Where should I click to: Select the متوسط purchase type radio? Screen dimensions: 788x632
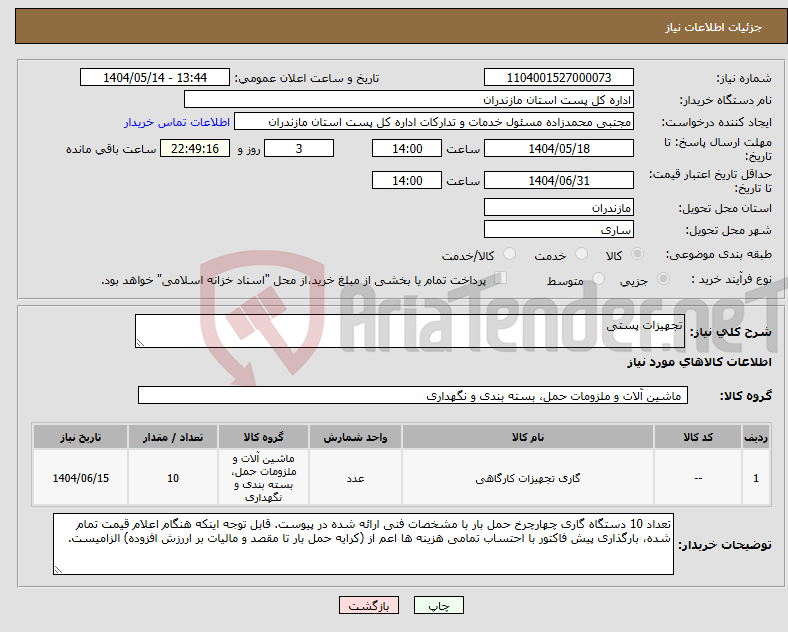click(598, 278)
